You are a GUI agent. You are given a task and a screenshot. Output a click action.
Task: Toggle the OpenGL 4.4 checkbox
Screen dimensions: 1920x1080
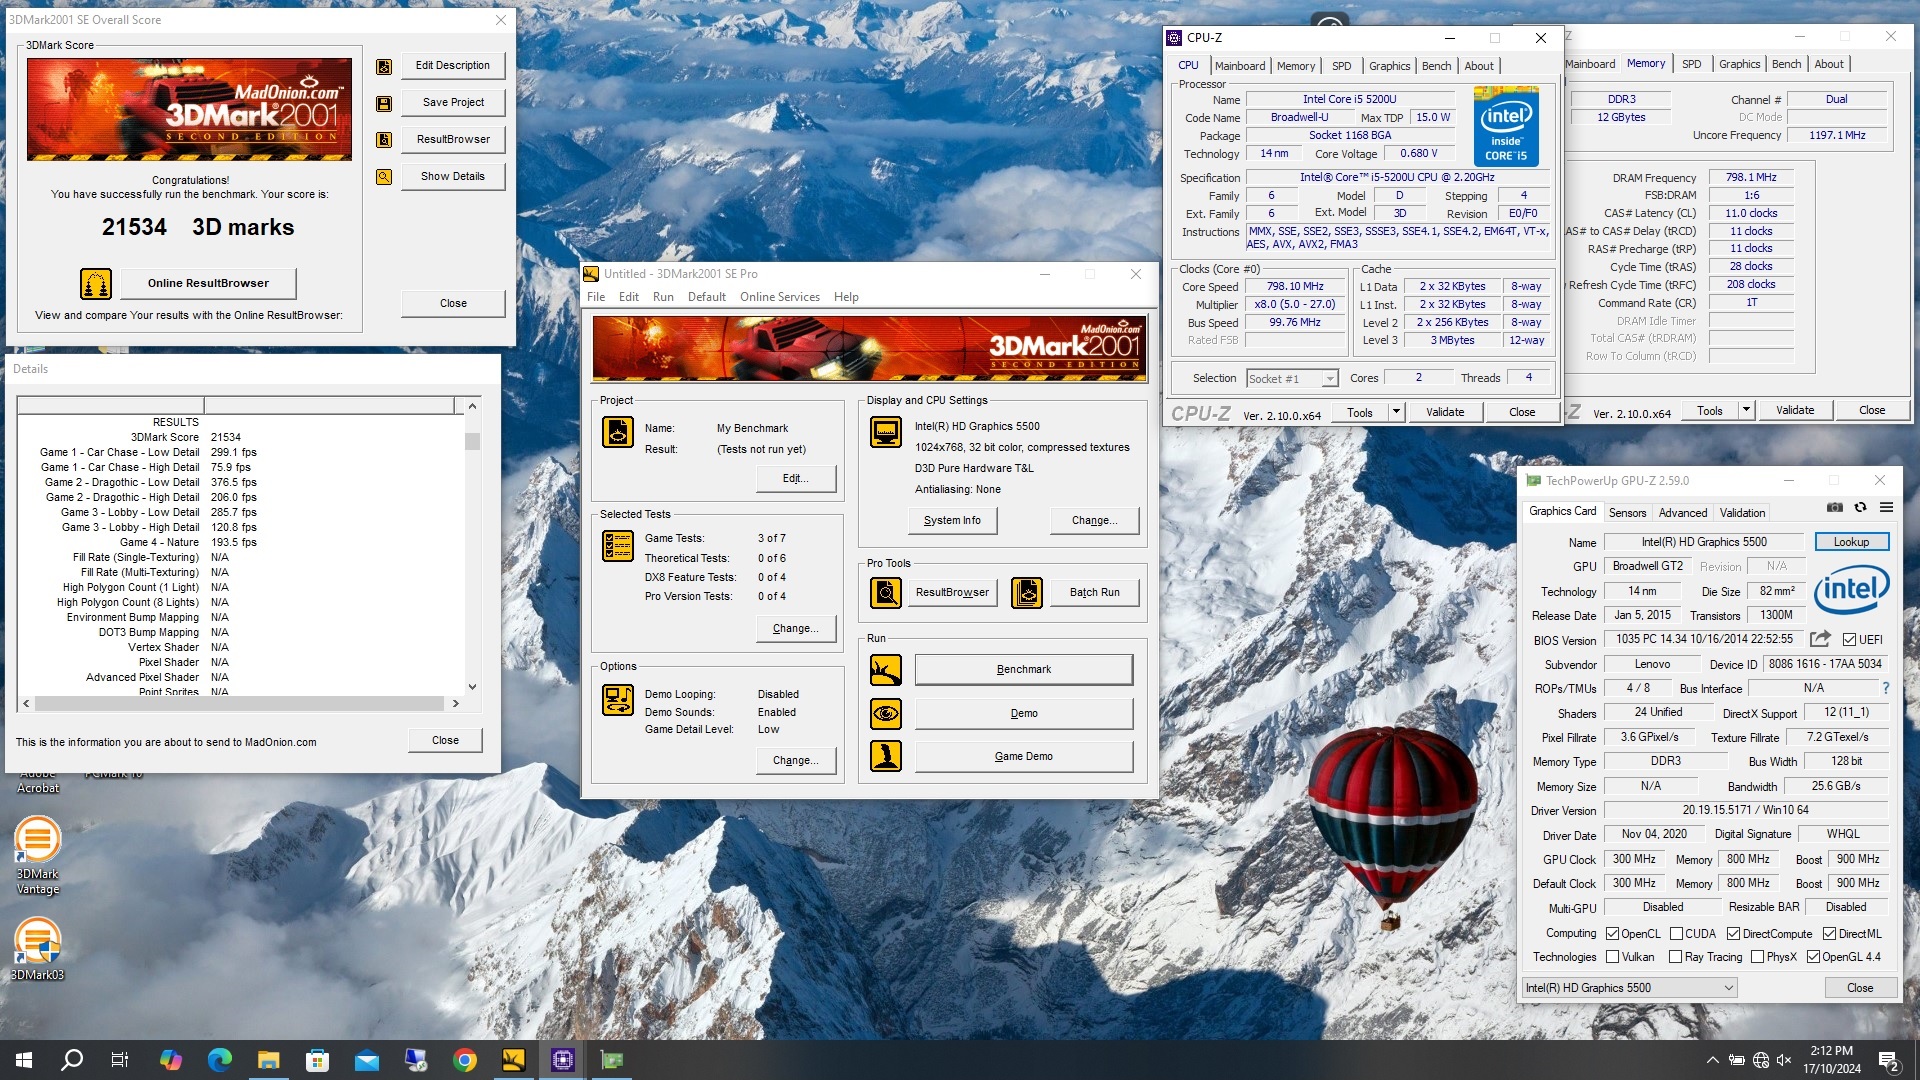pos(1813,957)
